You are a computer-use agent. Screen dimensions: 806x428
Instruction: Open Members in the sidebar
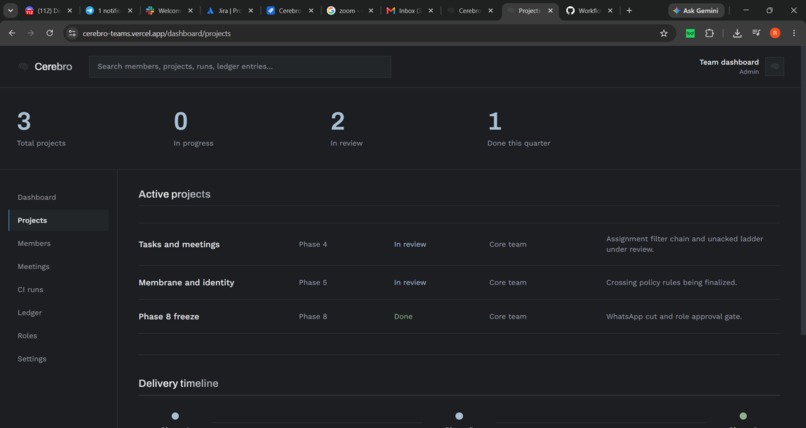34,244
